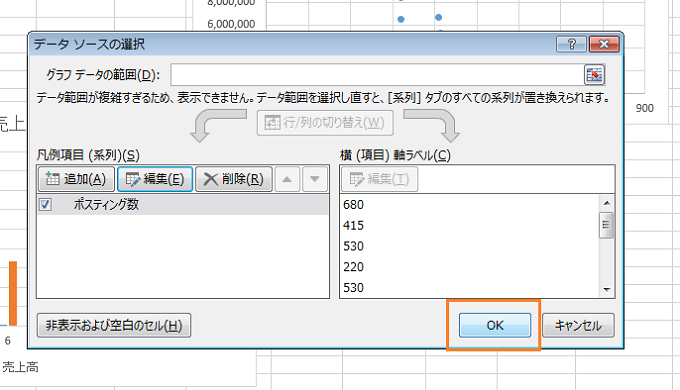Confirm the dialog with OK

click(x=495, y=325)
